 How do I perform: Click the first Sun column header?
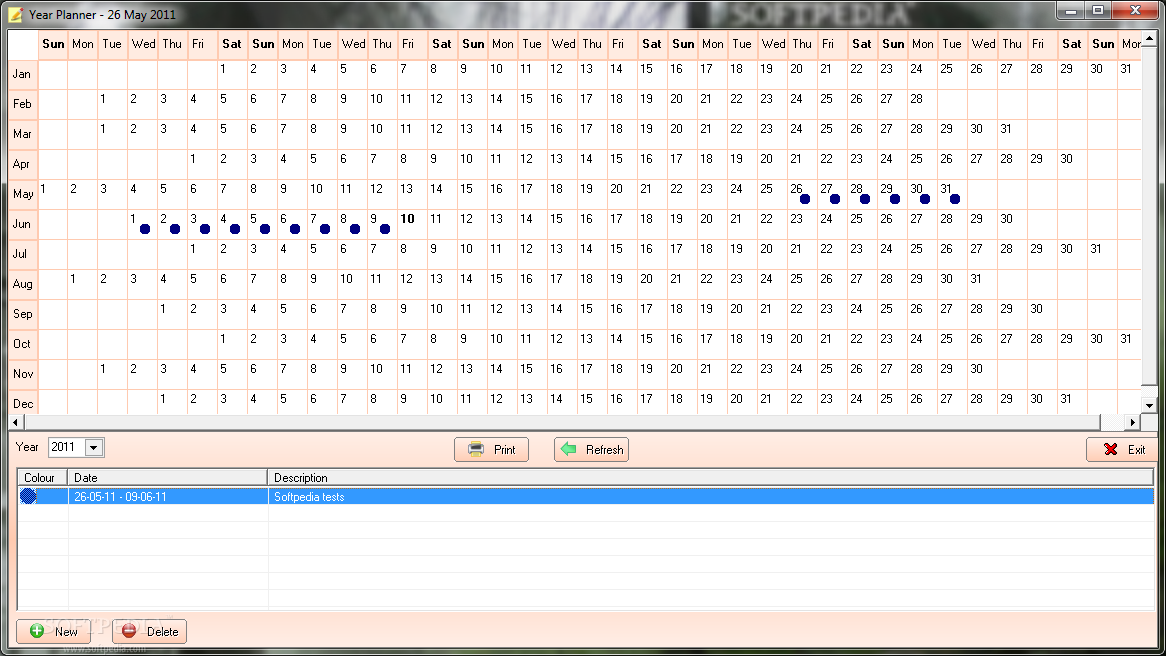[53, 44]
